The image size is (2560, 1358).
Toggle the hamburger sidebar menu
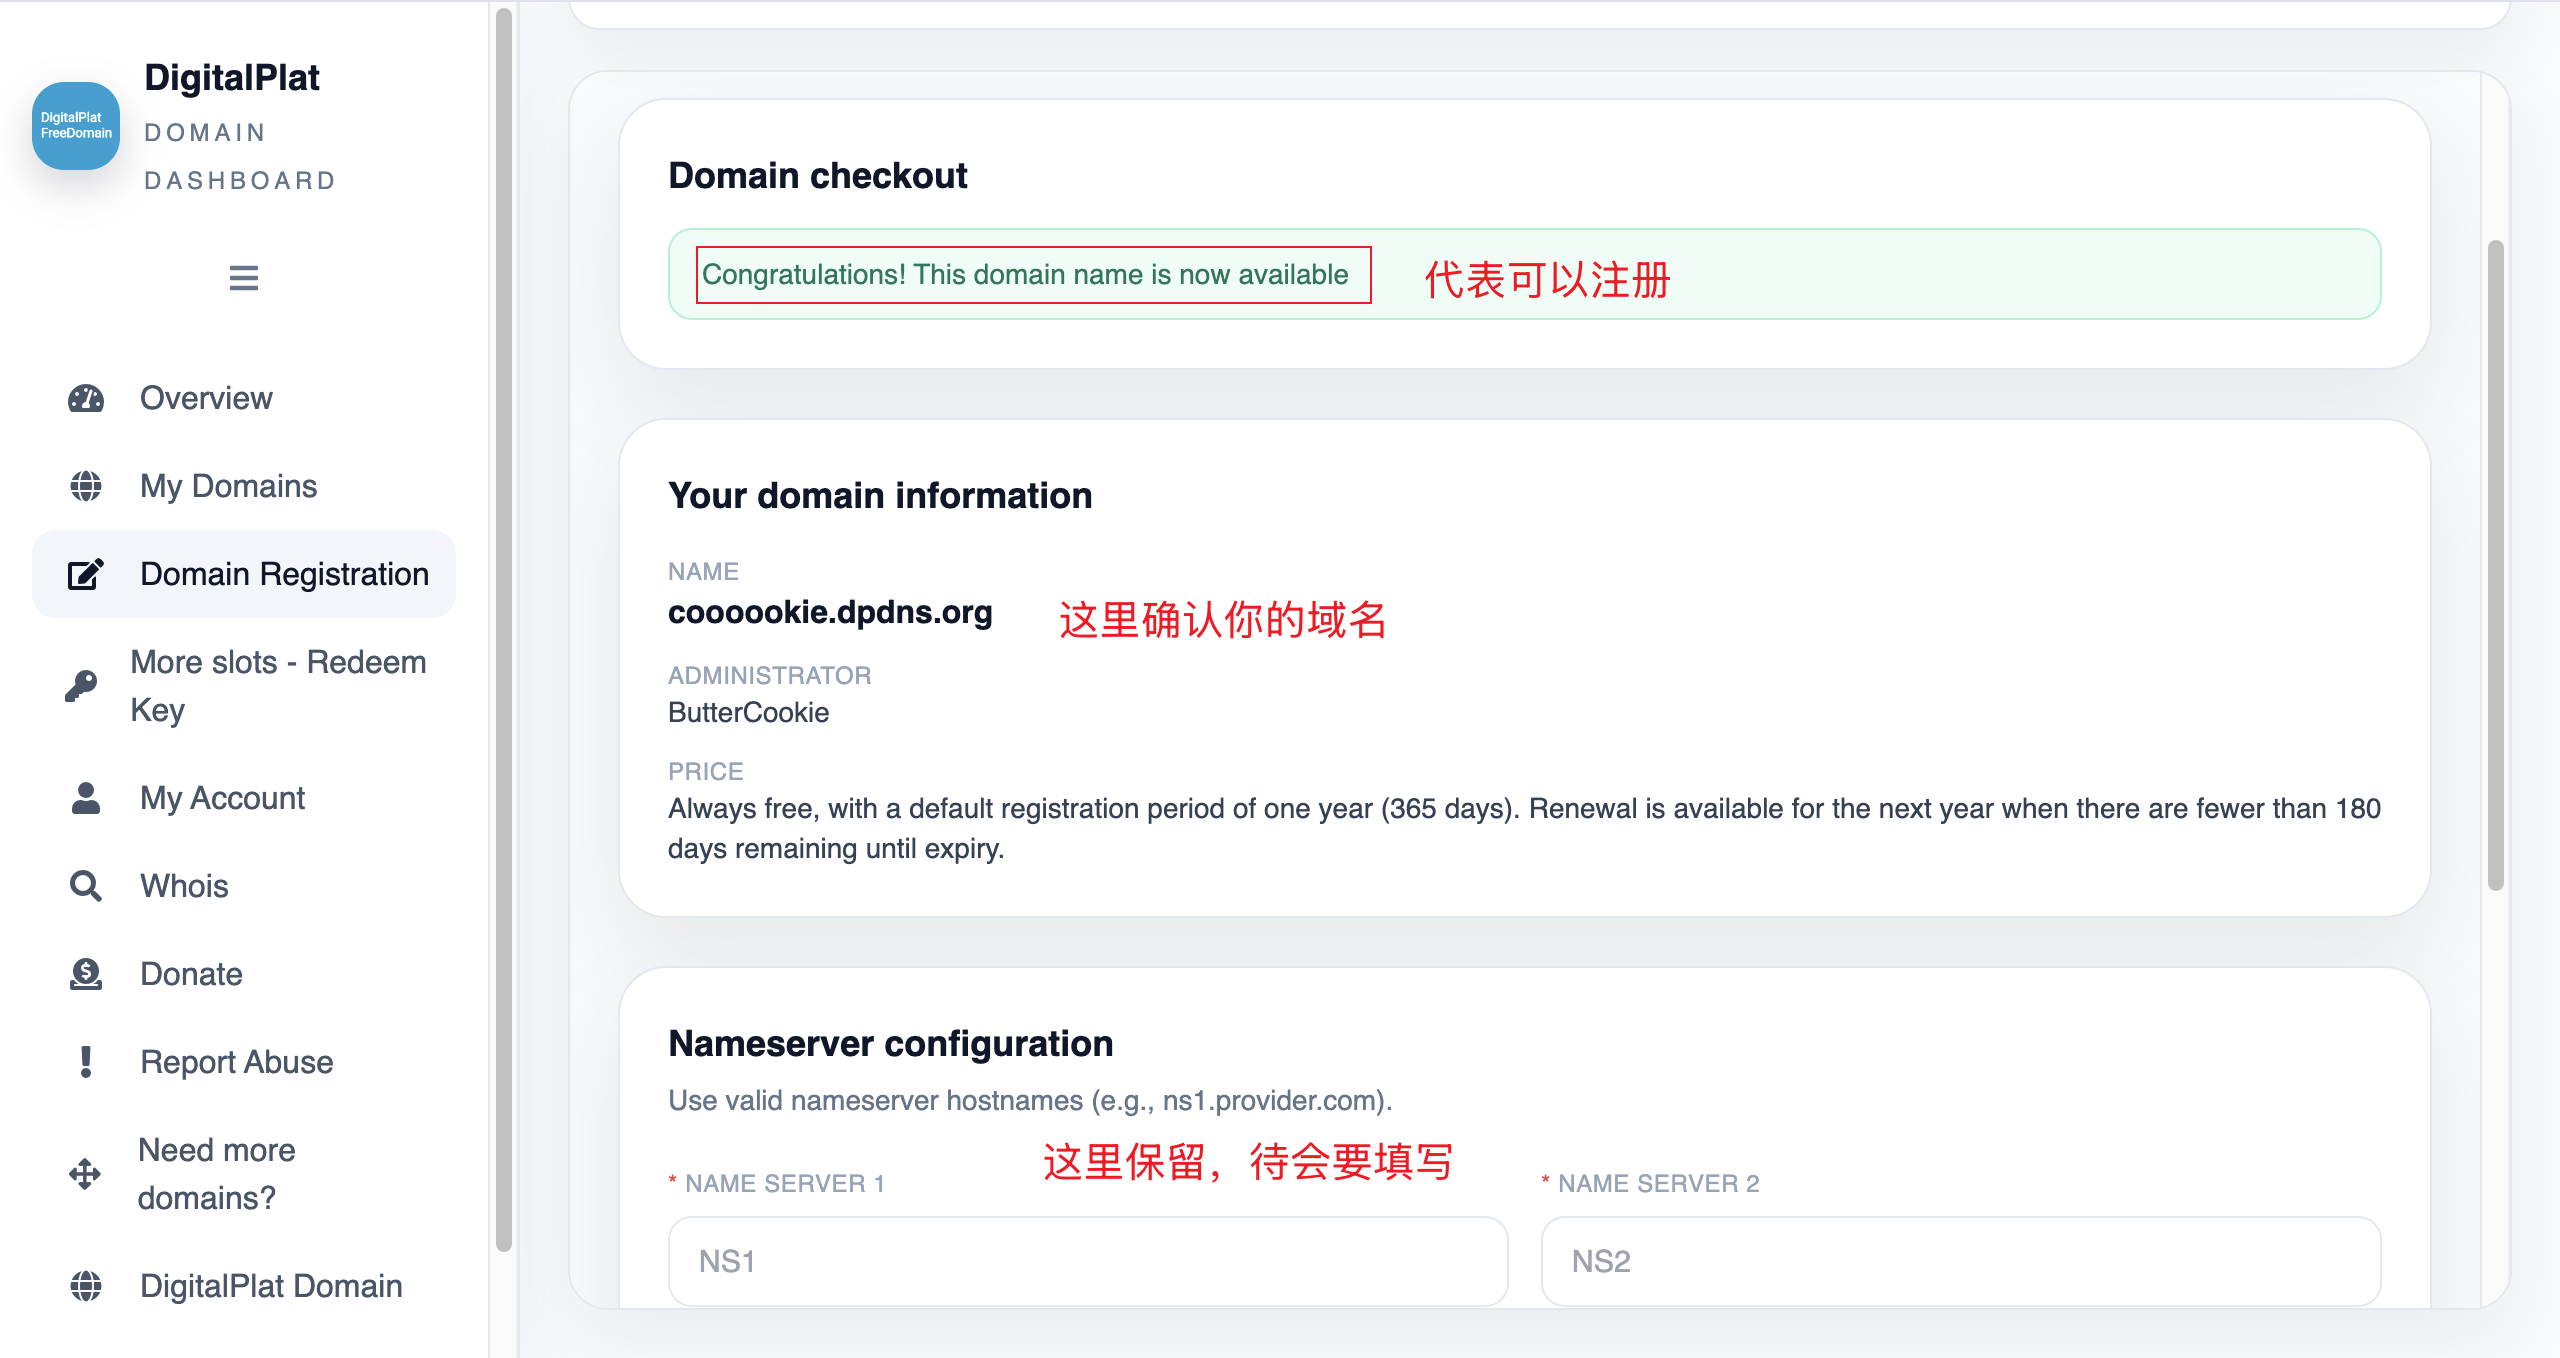tap(244, 278)
